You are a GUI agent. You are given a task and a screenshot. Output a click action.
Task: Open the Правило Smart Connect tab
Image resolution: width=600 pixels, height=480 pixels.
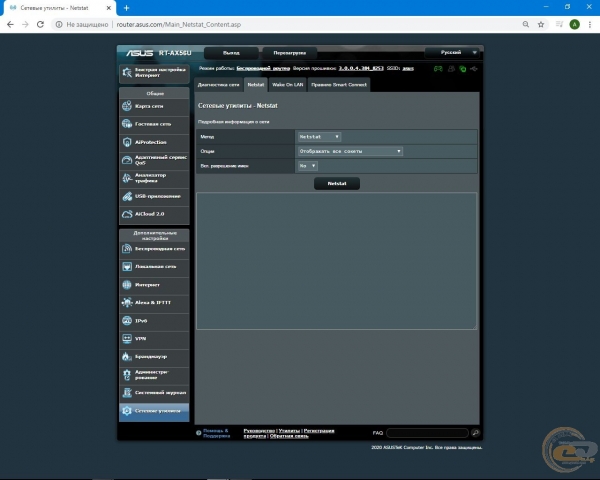(x=339, y=85)
